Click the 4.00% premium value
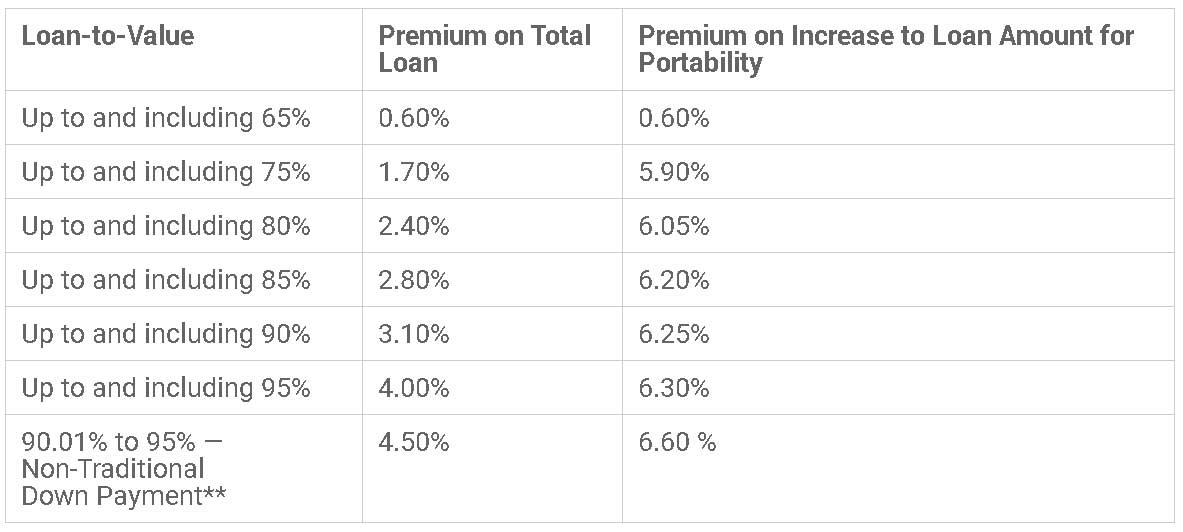The image size is (1183, 532). (414, 388)
